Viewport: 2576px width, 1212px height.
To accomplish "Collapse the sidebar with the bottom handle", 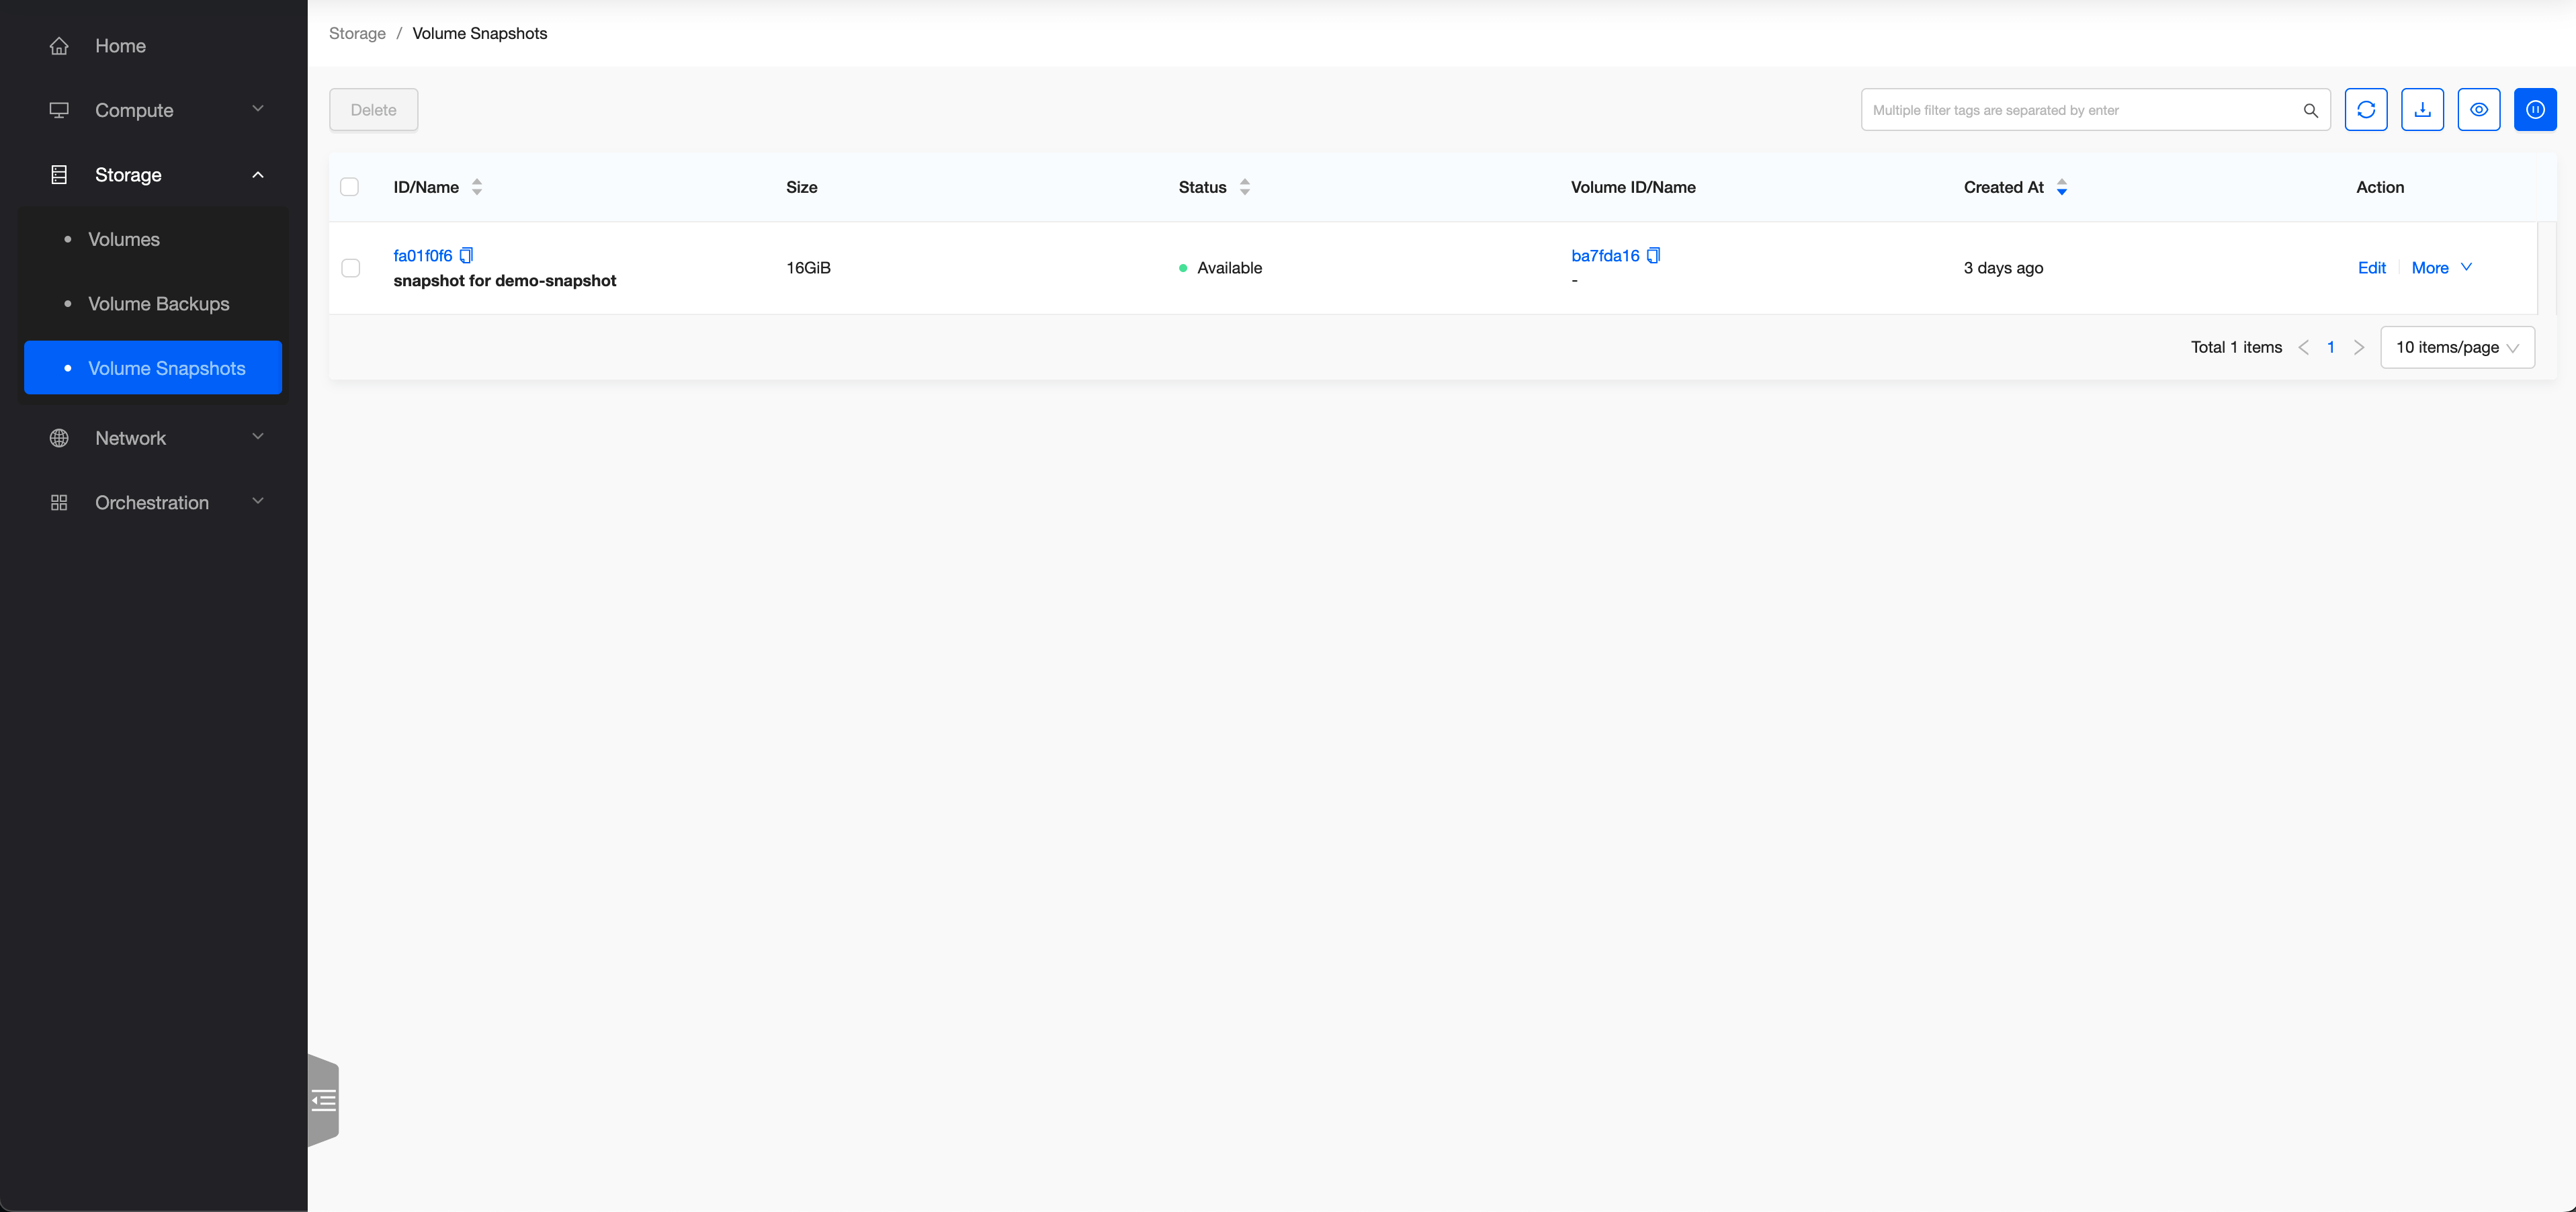I will [323, 1101].
